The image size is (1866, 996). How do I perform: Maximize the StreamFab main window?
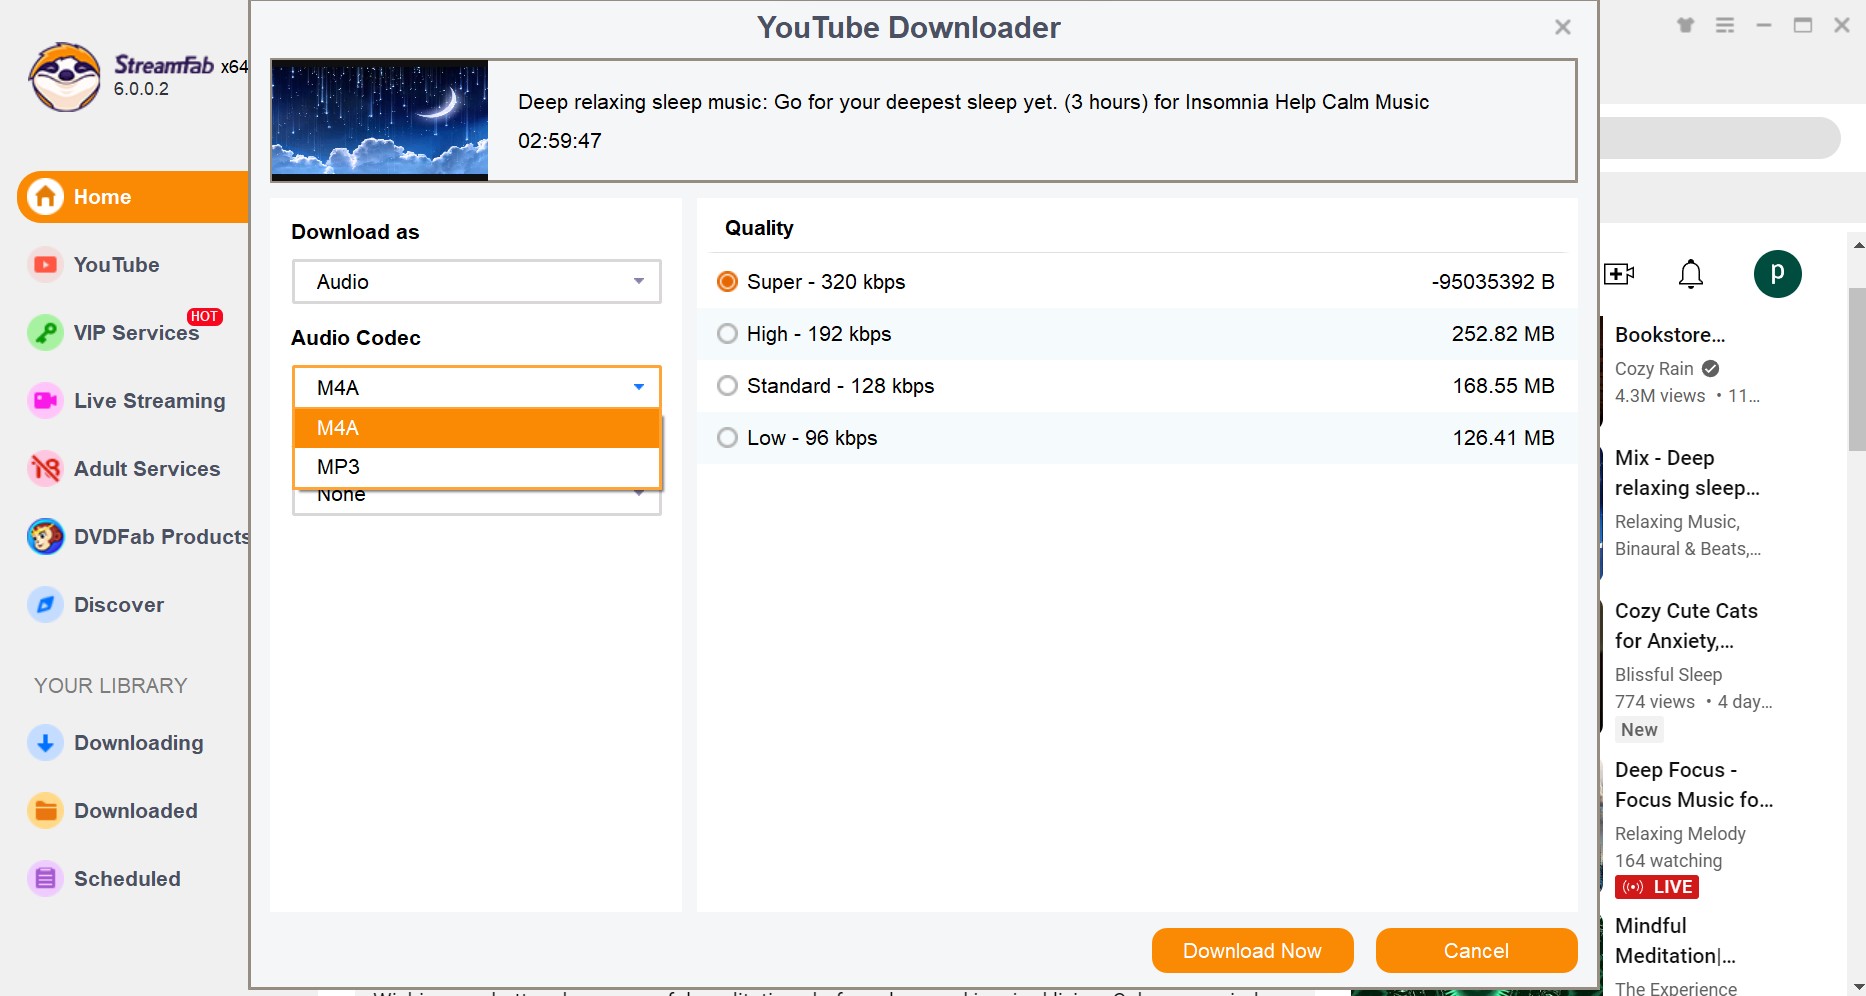(x=1803, y=26)
